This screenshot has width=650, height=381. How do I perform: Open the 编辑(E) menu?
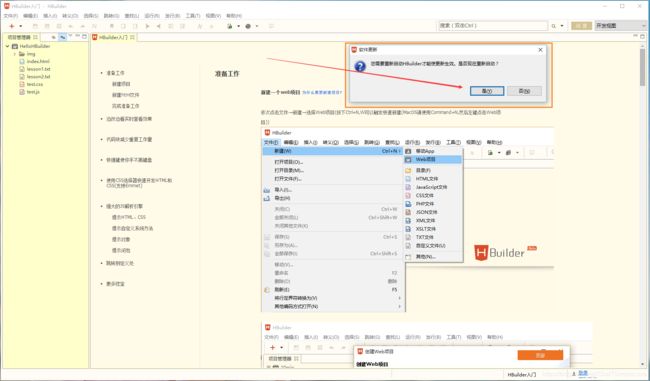pos(31,16)
